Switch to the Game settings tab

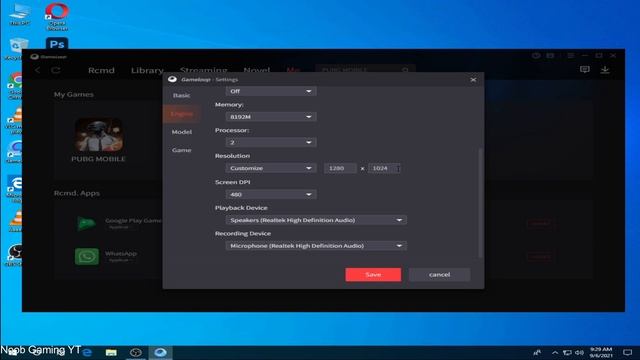(182, 150)
